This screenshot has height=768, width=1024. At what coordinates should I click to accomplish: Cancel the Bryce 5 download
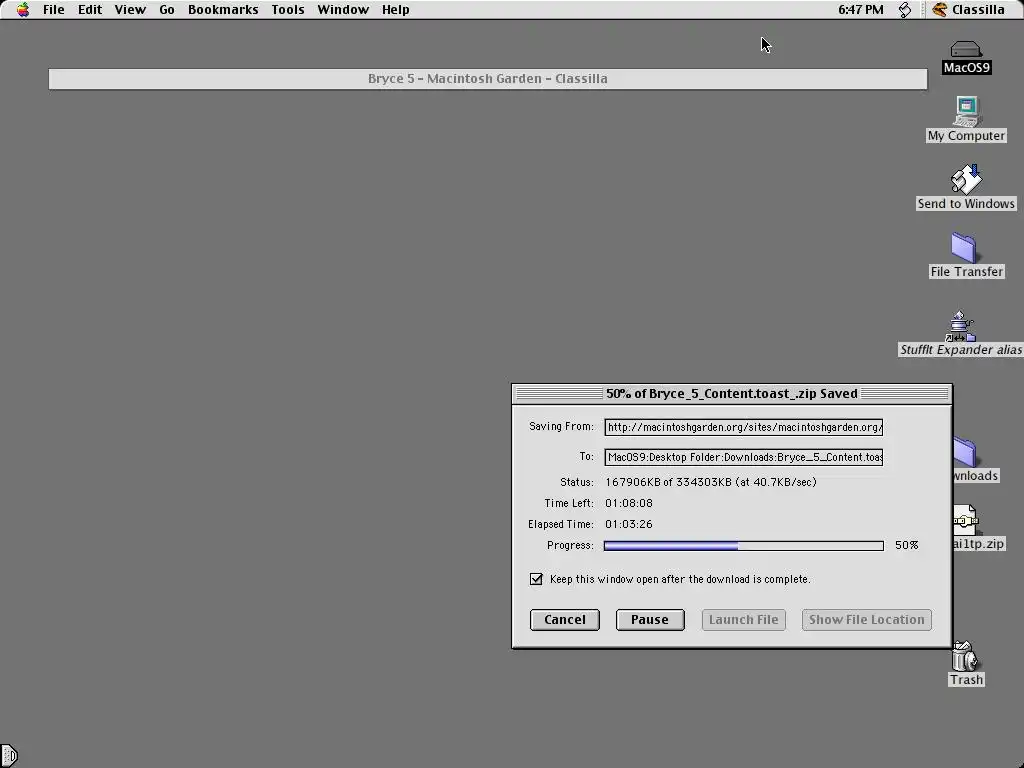[565, 620]
